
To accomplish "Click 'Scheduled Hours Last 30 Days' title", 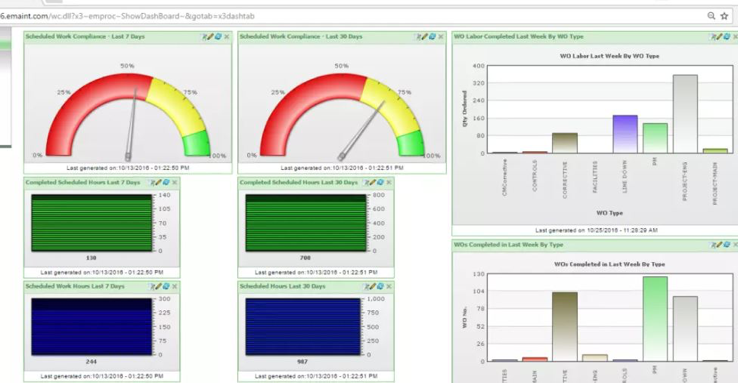I will [282, 286].
